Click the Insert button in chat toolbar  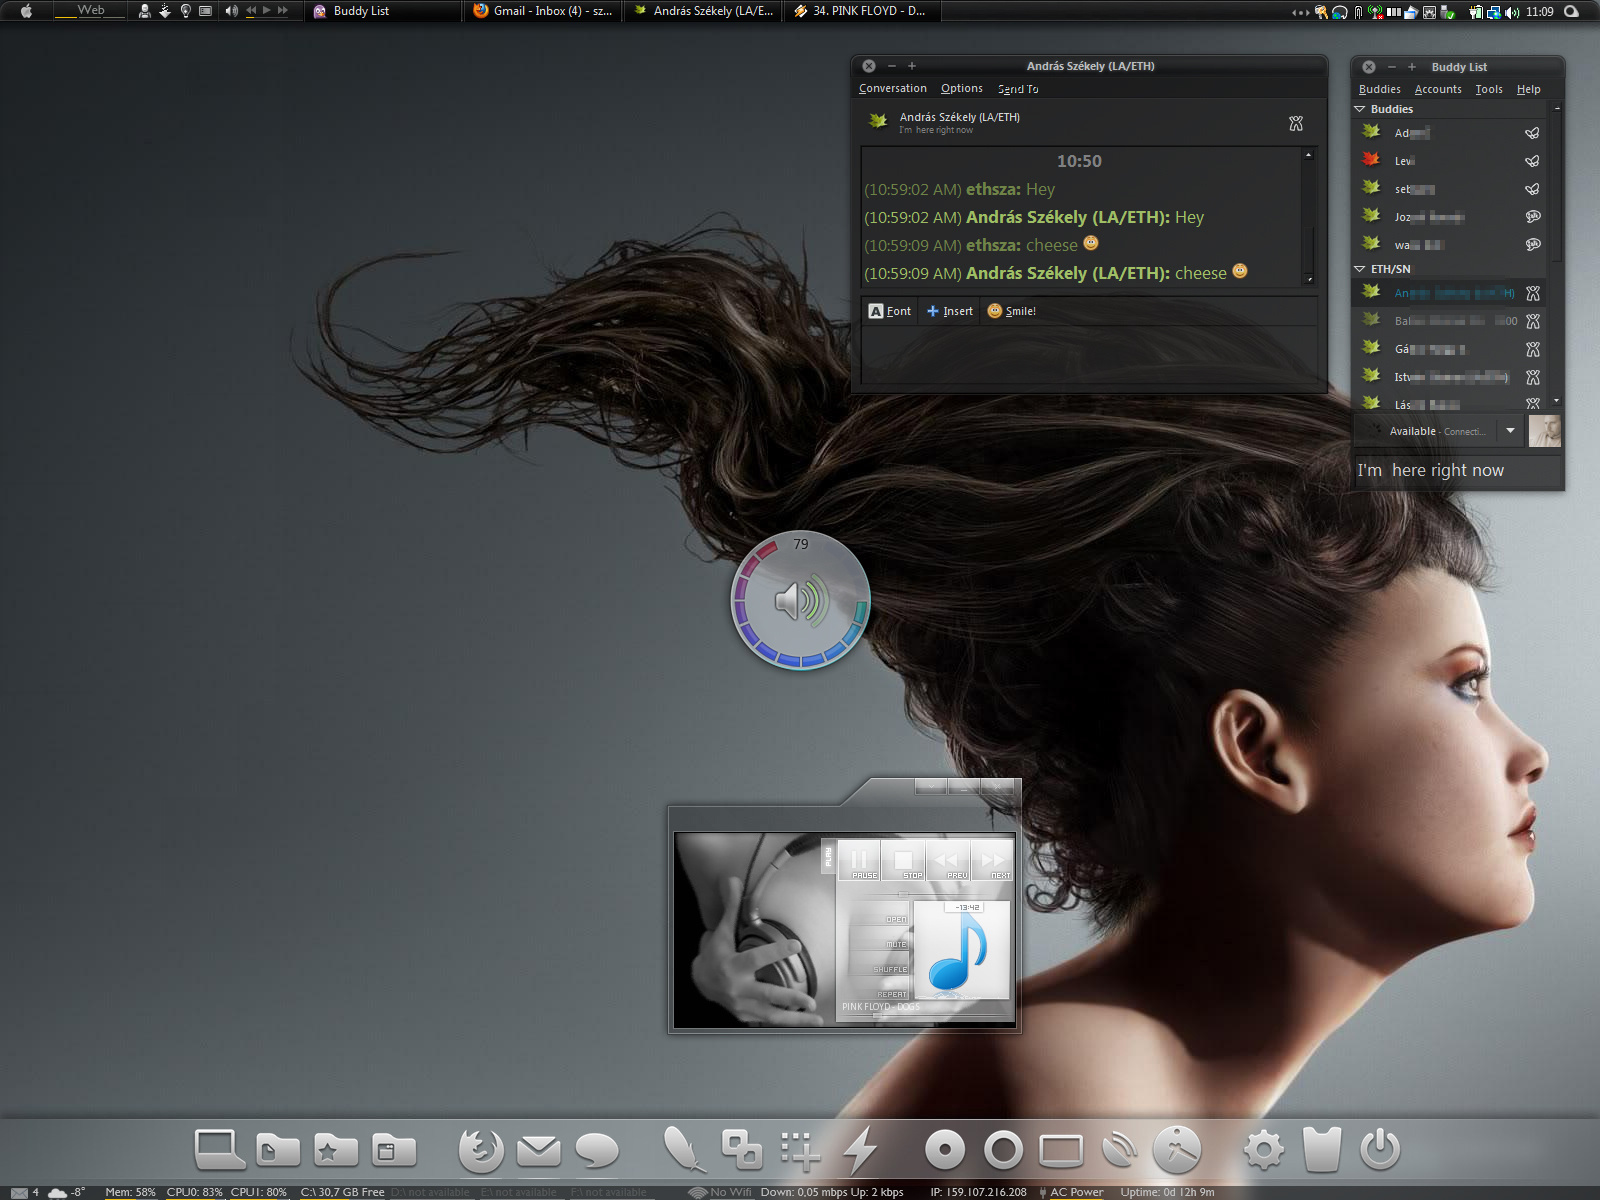coord(950,311)
